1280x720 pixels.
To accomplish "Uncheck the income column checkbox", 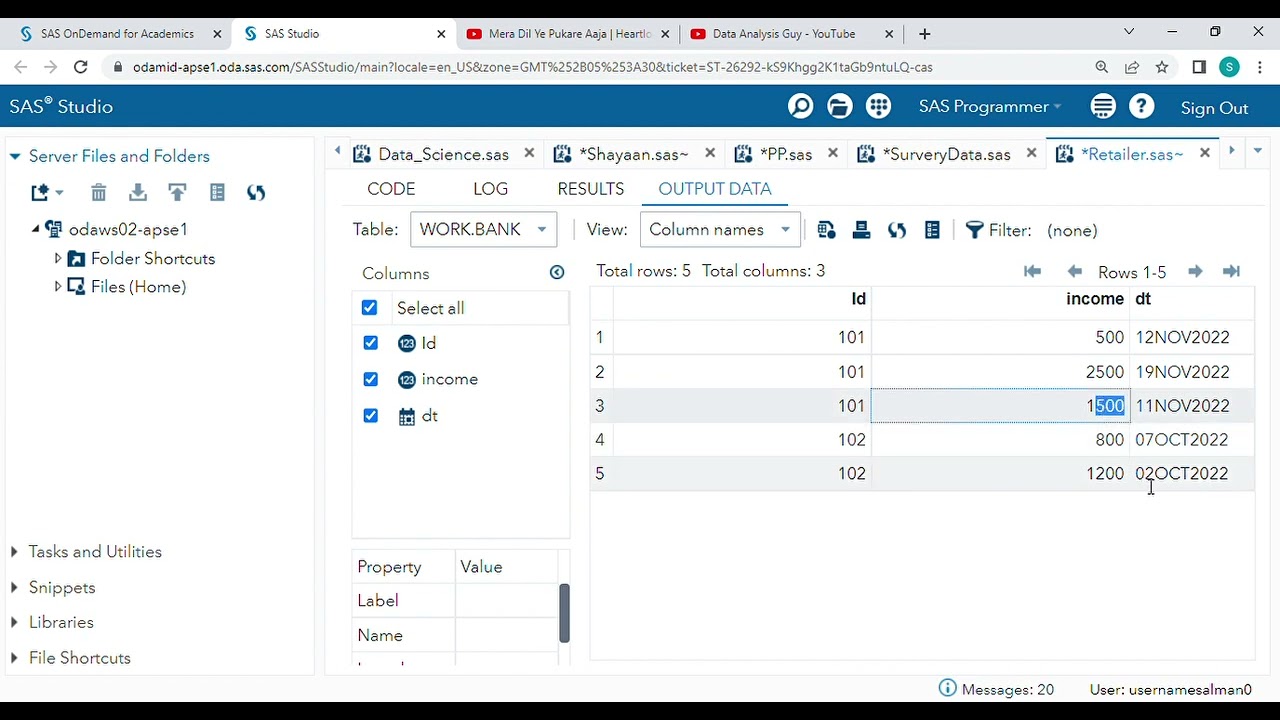I will (x=371, y=379).
